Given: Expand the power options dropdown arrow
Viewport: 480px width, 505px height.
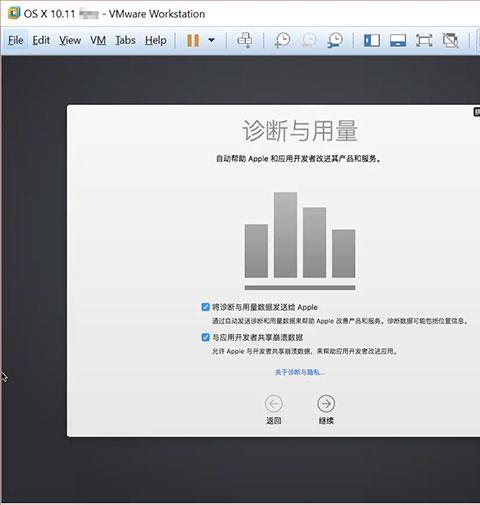Looking at the screenshot, I should (x=211, y=40).
